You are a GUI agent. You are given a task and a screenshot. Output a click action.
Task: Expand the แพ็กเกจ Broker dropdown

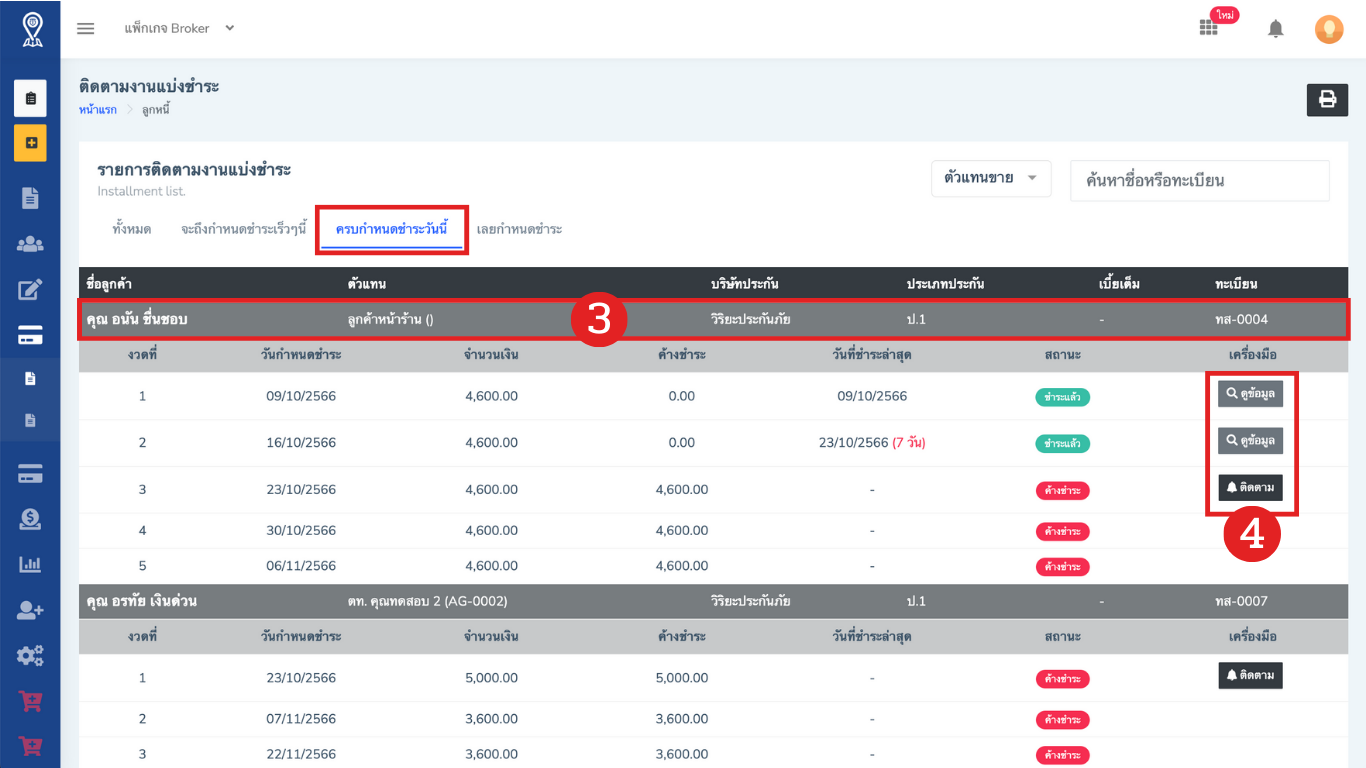point(180,28)
